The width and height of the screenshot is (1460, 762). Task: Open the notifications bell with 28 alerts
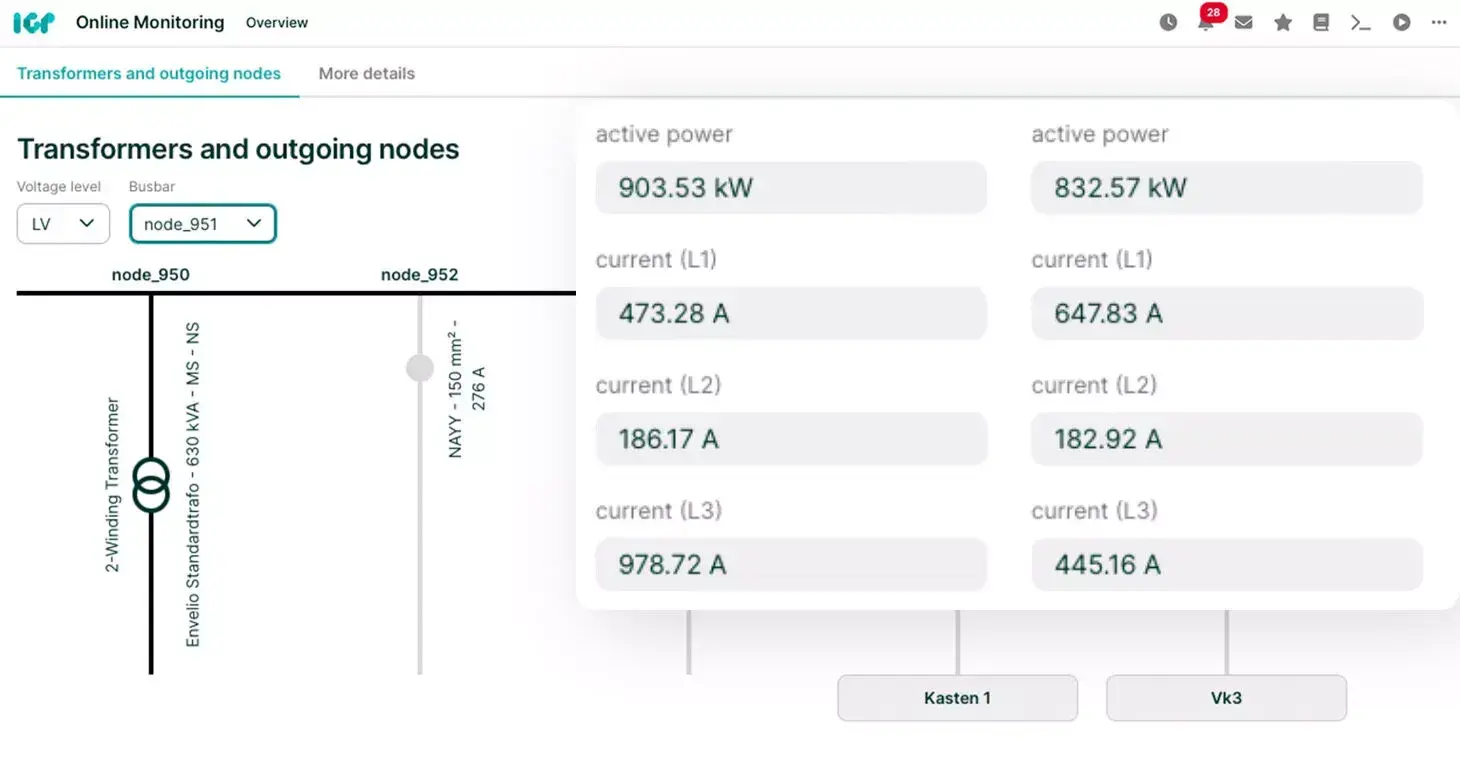(1206, 22)
